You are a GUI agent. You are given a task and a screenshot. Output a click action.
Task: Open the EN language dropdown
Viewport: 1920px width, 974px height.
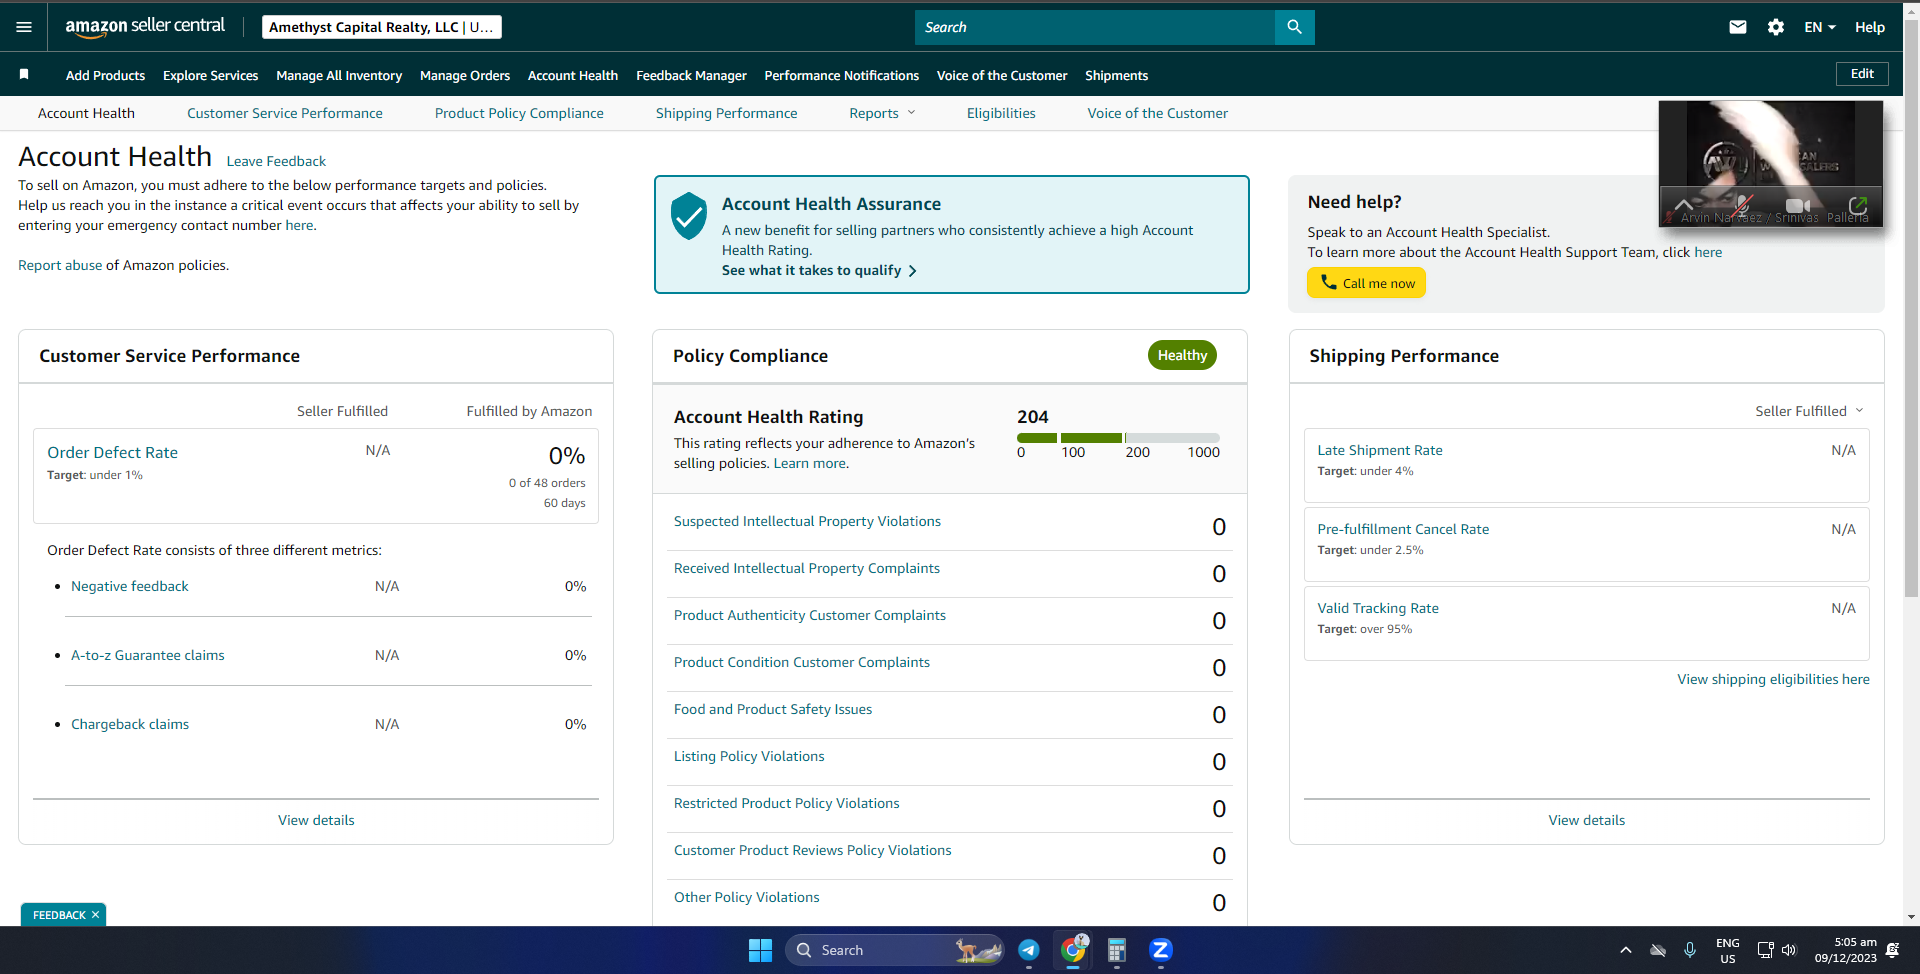click(1820, 27)
